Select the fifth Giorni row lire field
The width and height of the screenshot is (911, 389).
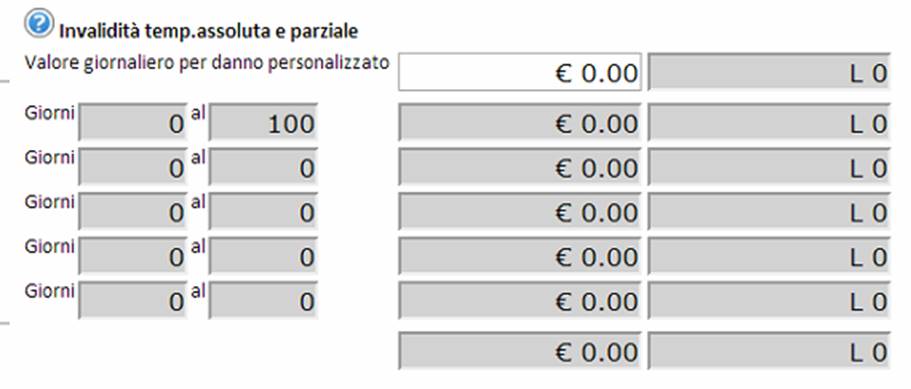(769, 301)
